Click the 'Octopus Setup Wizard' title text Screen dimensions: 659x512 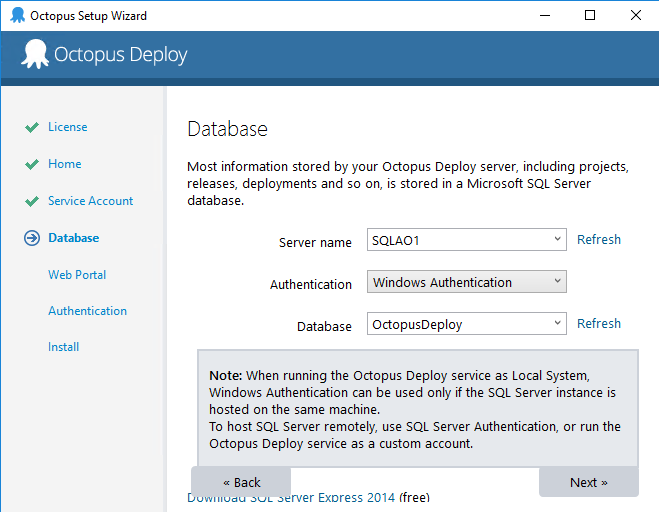click(x=89, y=16)
